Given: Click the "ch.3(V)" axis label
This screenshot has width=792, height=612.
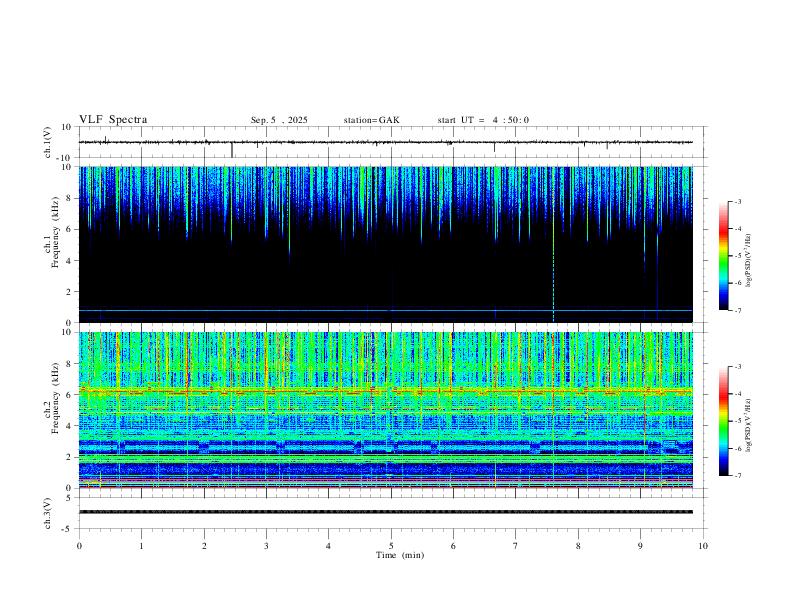Looking at the screenshot, I should pyautogui.click(x=48, y=513).
